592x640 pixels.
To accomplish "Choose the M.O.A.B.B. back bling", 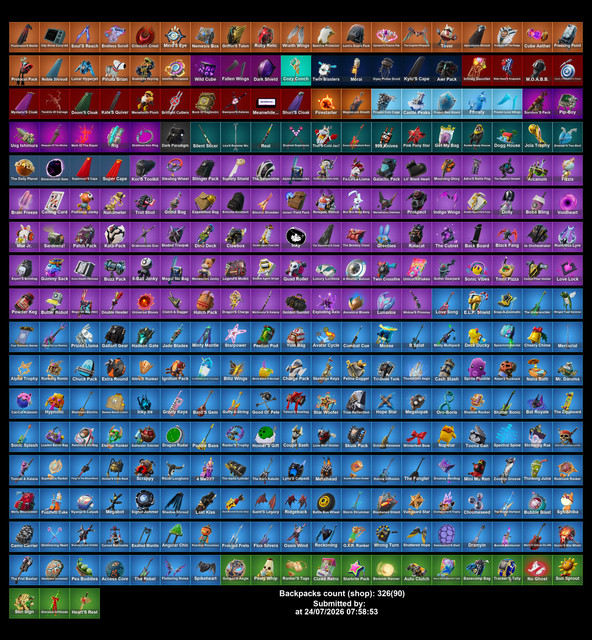I will [x=538, y=71].
